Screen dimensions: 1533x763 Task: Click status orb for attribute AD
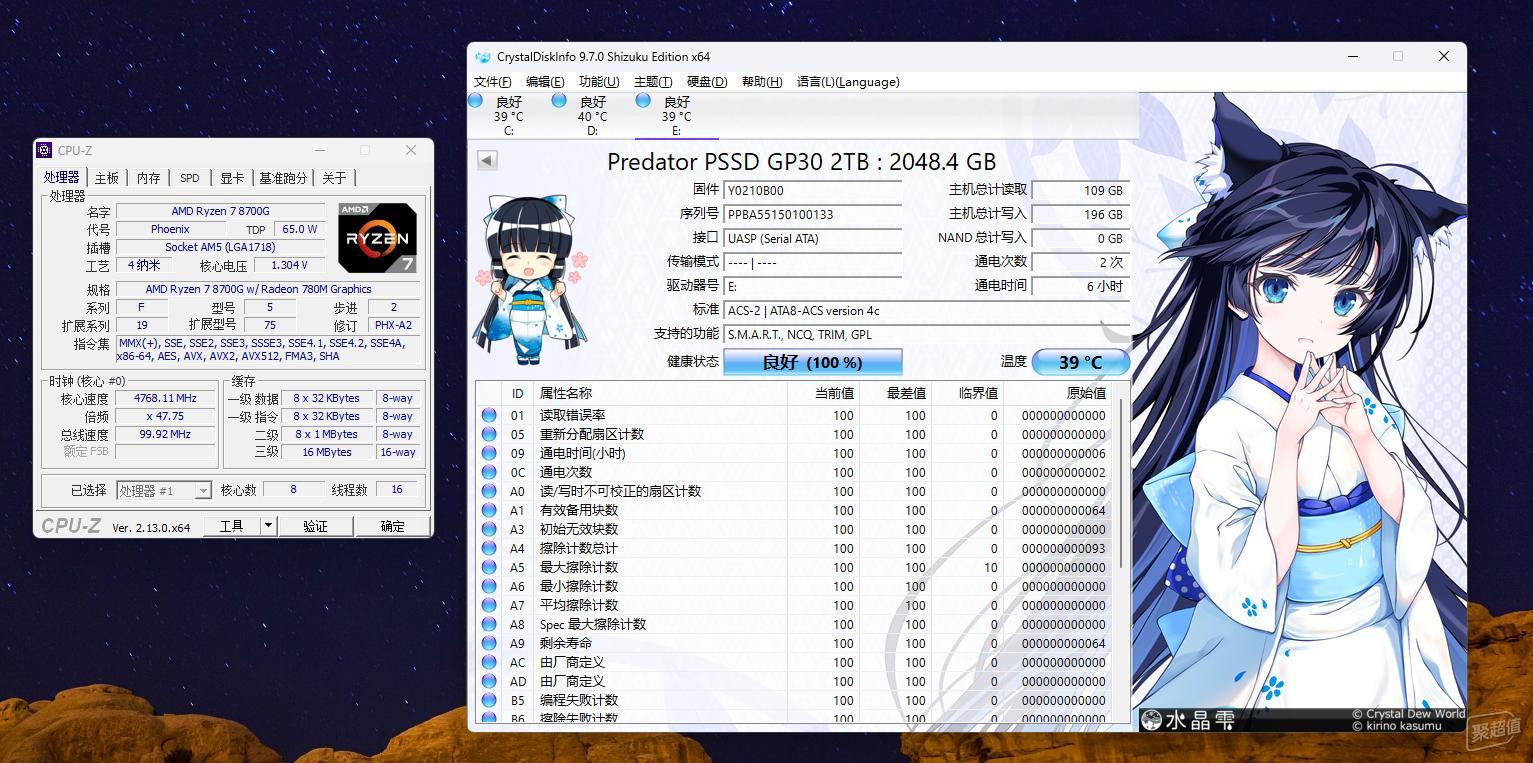point(489,681)
